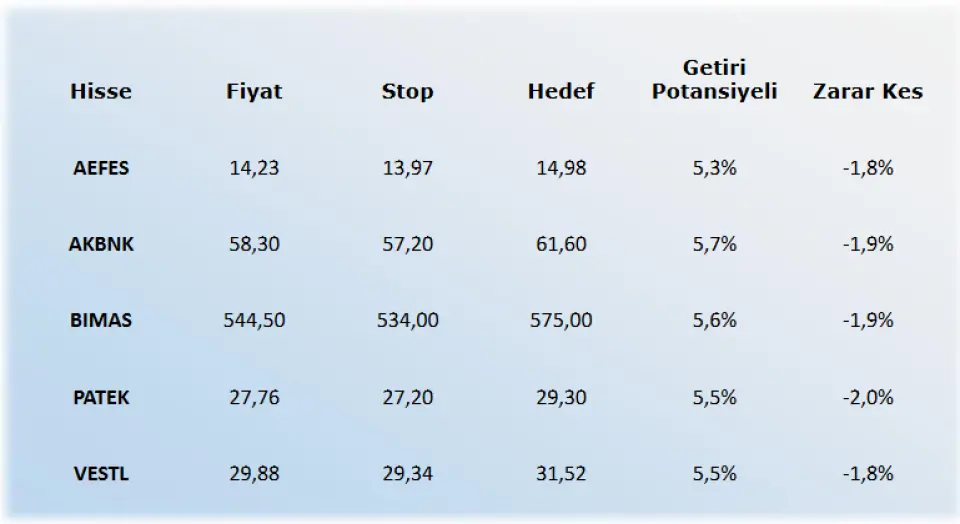Select the BIMAS stock name
The image size is (960, 524).
coord(101,321)
